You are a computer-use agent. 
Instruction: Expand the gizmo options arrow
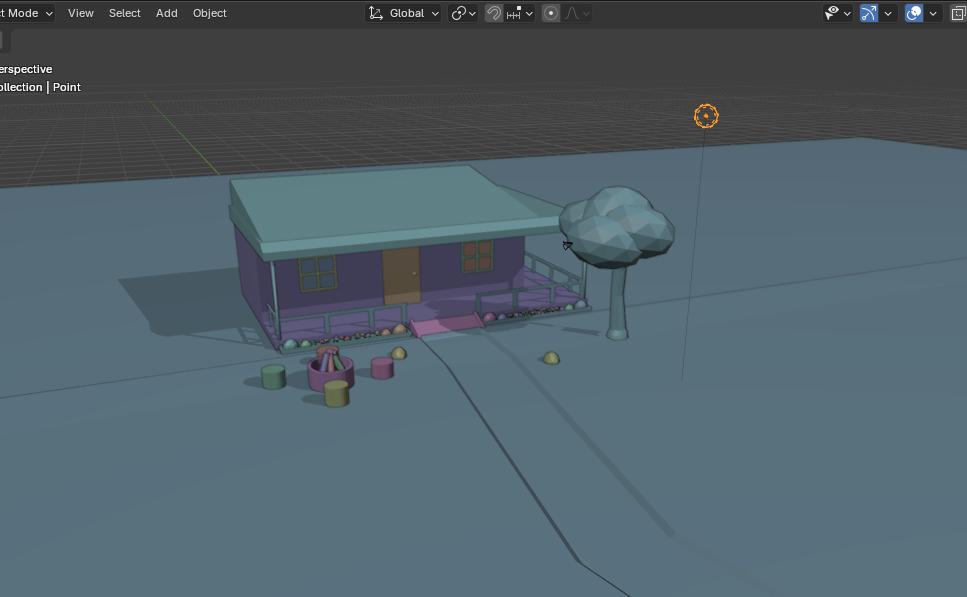pyautogui.click(x=888, y=13)
